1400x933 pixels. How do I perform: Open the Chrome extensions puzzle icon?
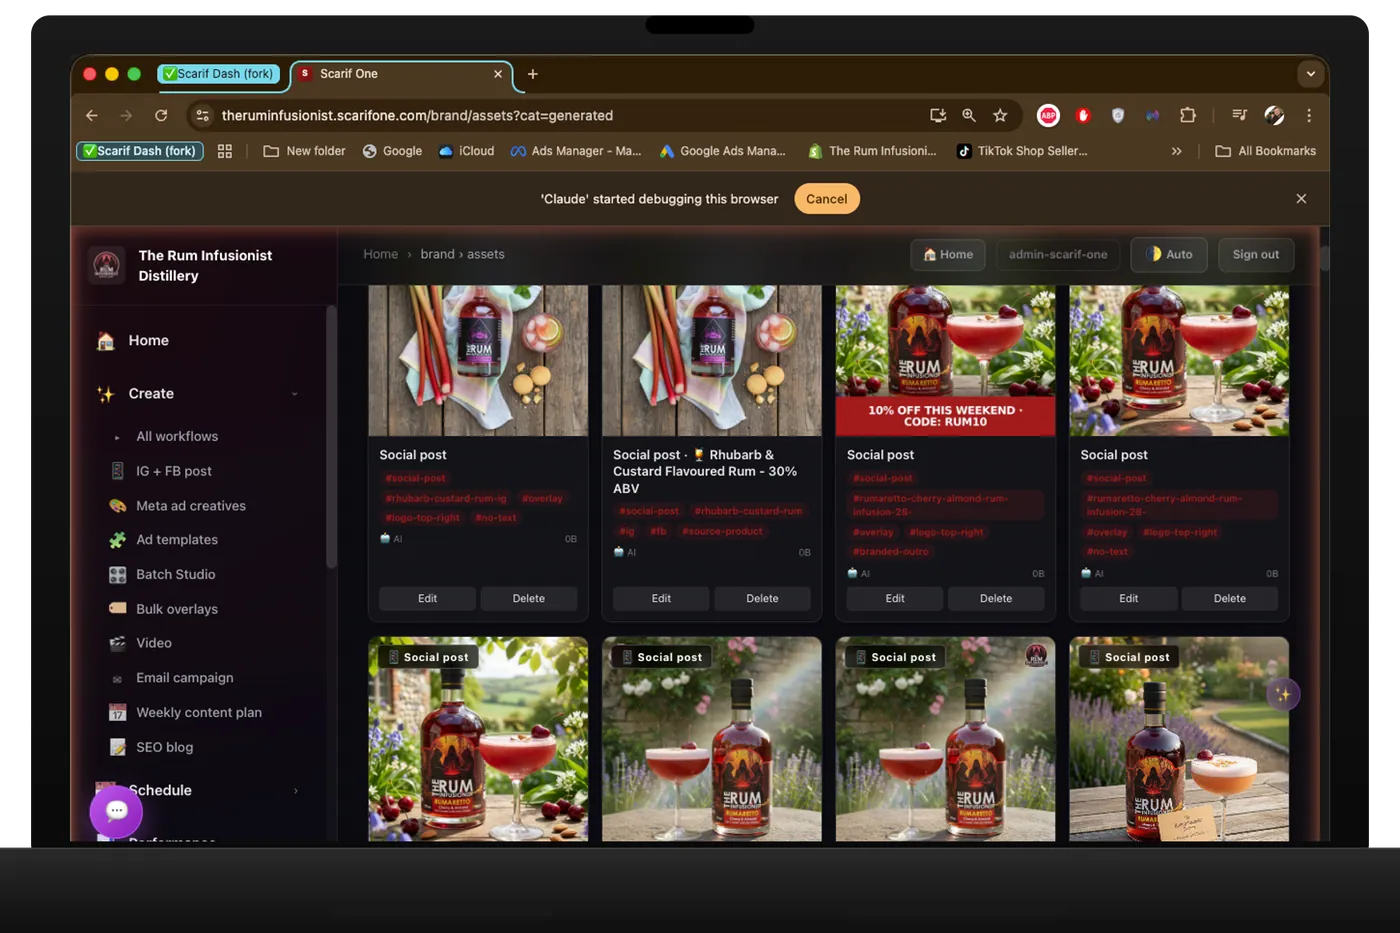(x=1188, y=116)
